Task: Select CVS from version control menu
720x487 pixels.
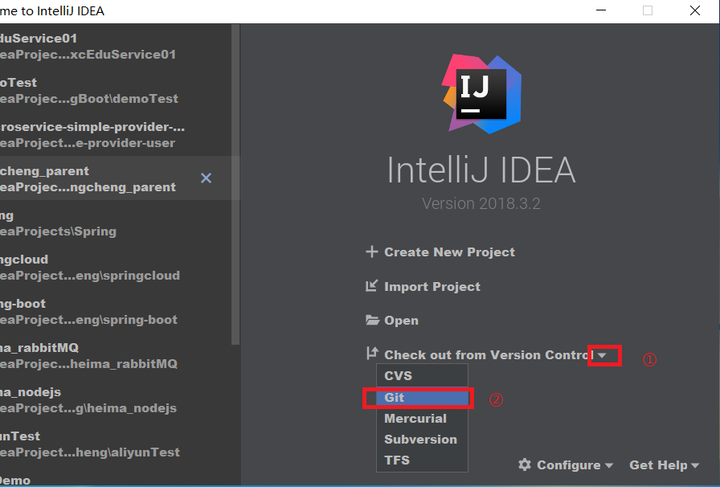Action: pyautogui.click(x=422, y=375)
